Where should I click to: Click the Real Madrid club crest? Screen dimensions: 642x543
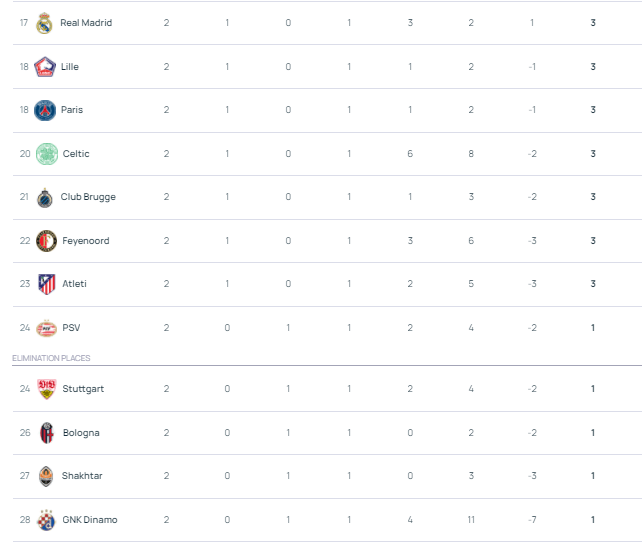click(44, 23)
